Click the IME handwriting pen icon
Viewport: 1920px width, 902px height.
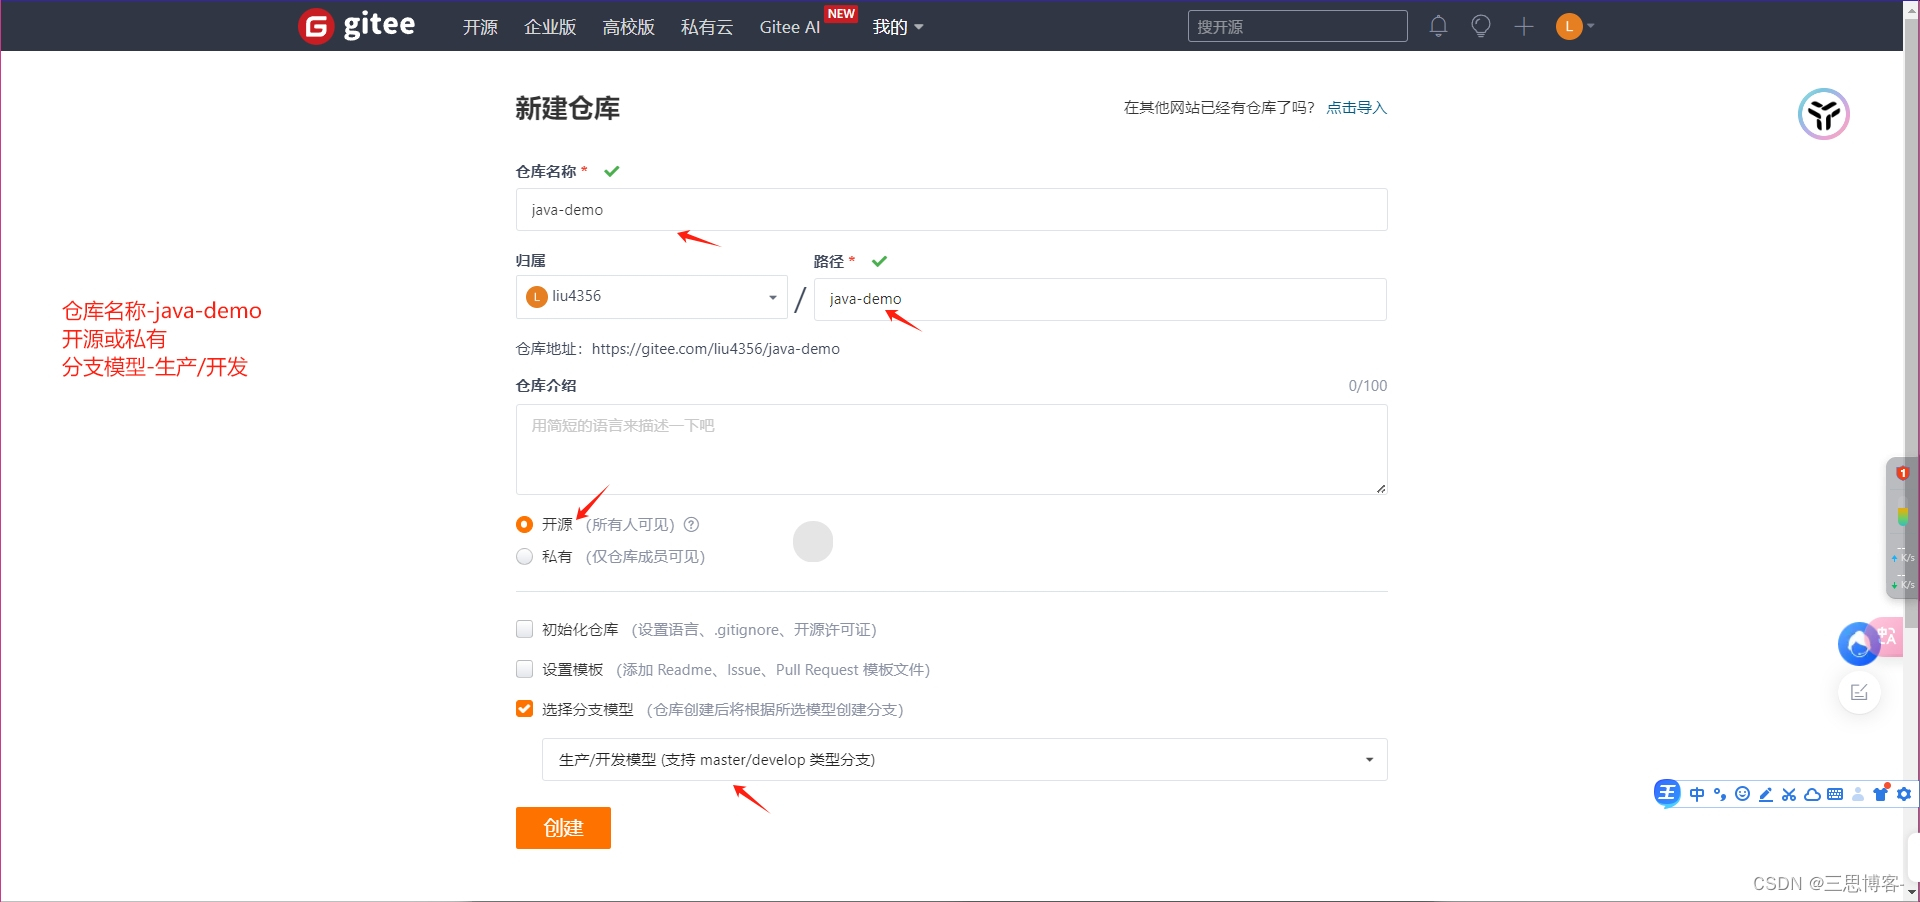click(x=1766, y=794)
